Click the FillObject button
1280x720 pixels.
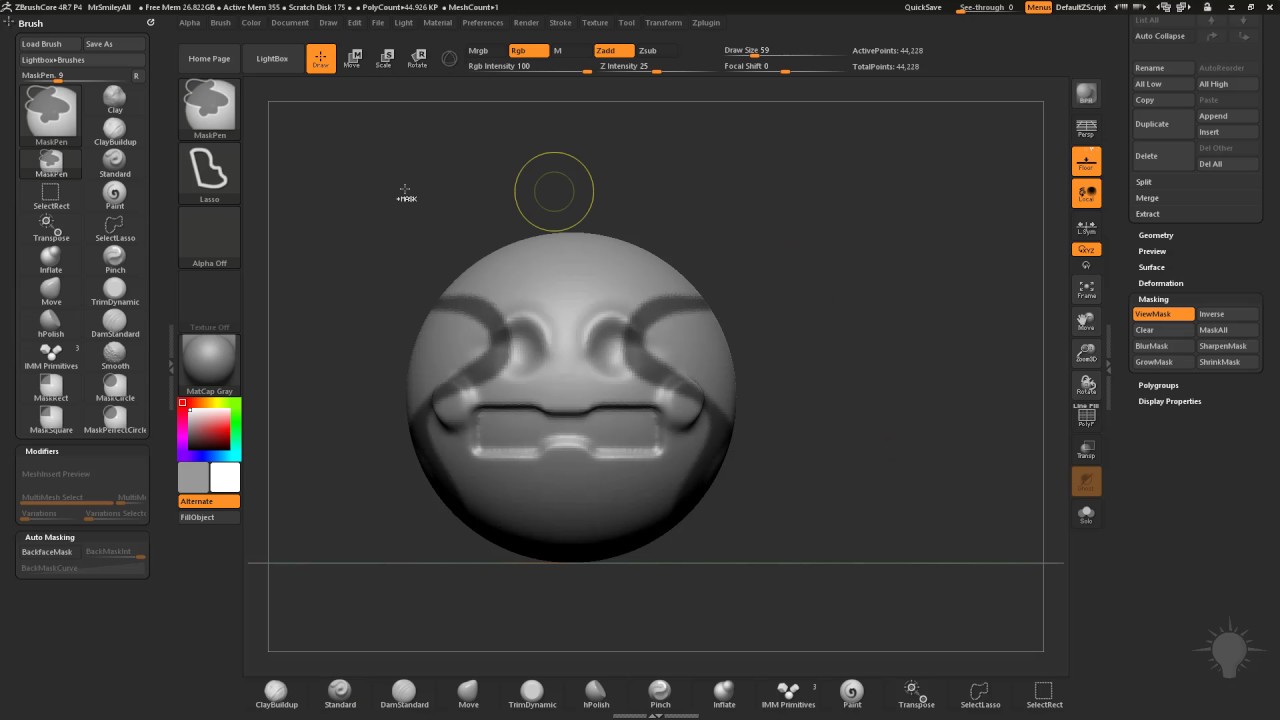[209, 517]
